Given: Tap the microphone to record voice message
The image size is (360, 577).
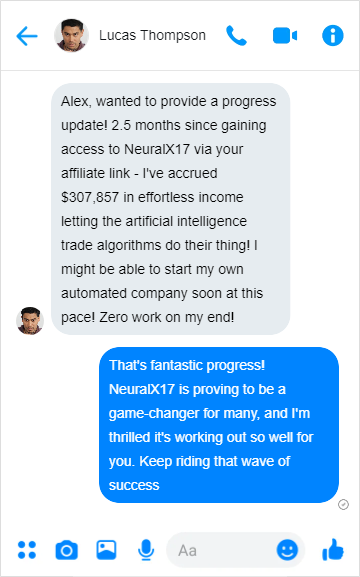Looking at the screenshot, I should [146, 550].
